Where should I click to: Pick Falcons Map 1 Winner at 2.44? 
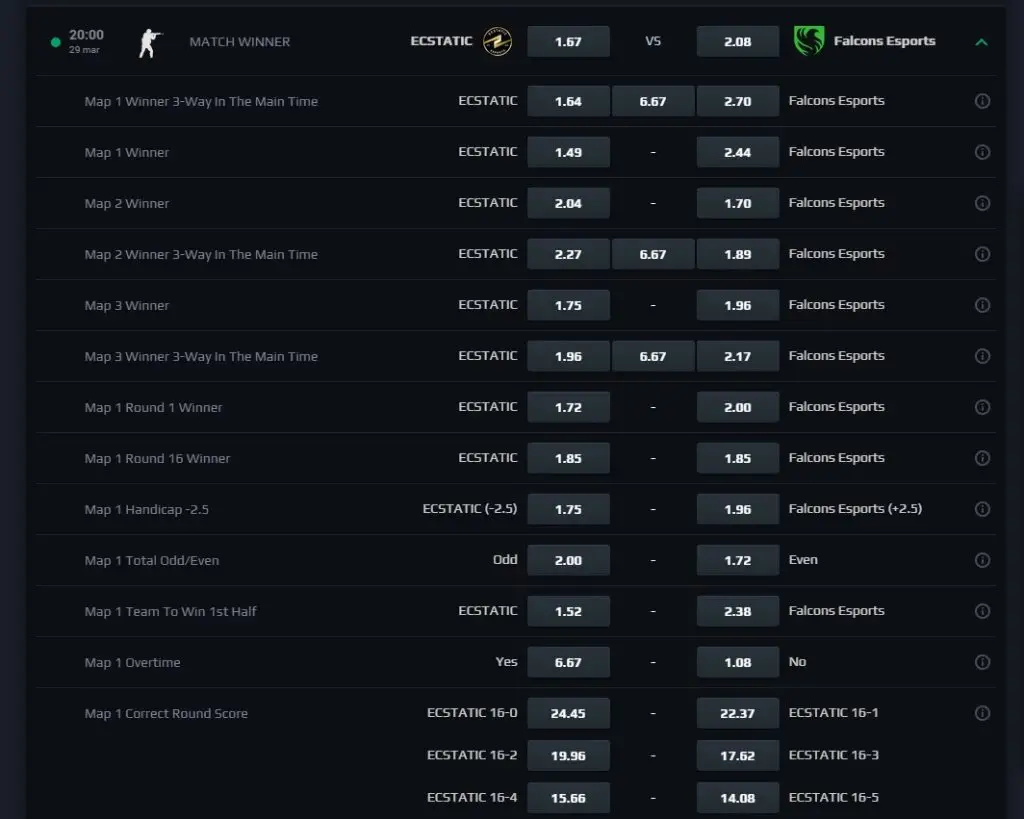[737, 152]
